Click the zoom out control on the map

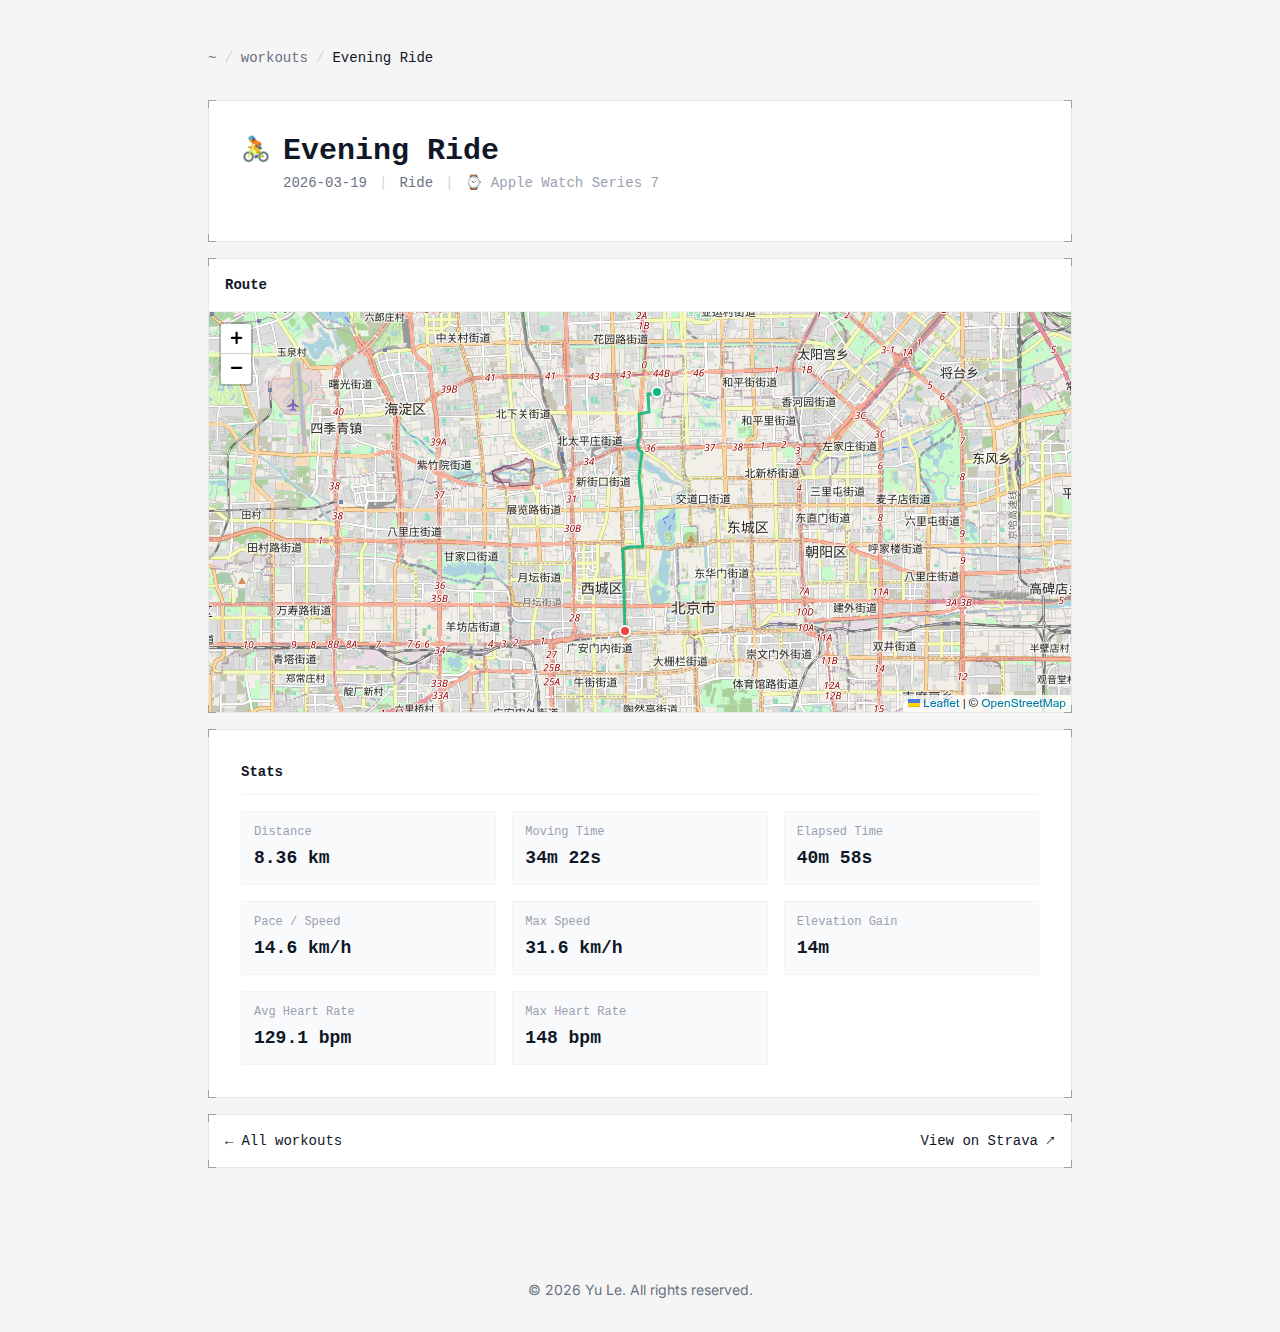(236, 369)
